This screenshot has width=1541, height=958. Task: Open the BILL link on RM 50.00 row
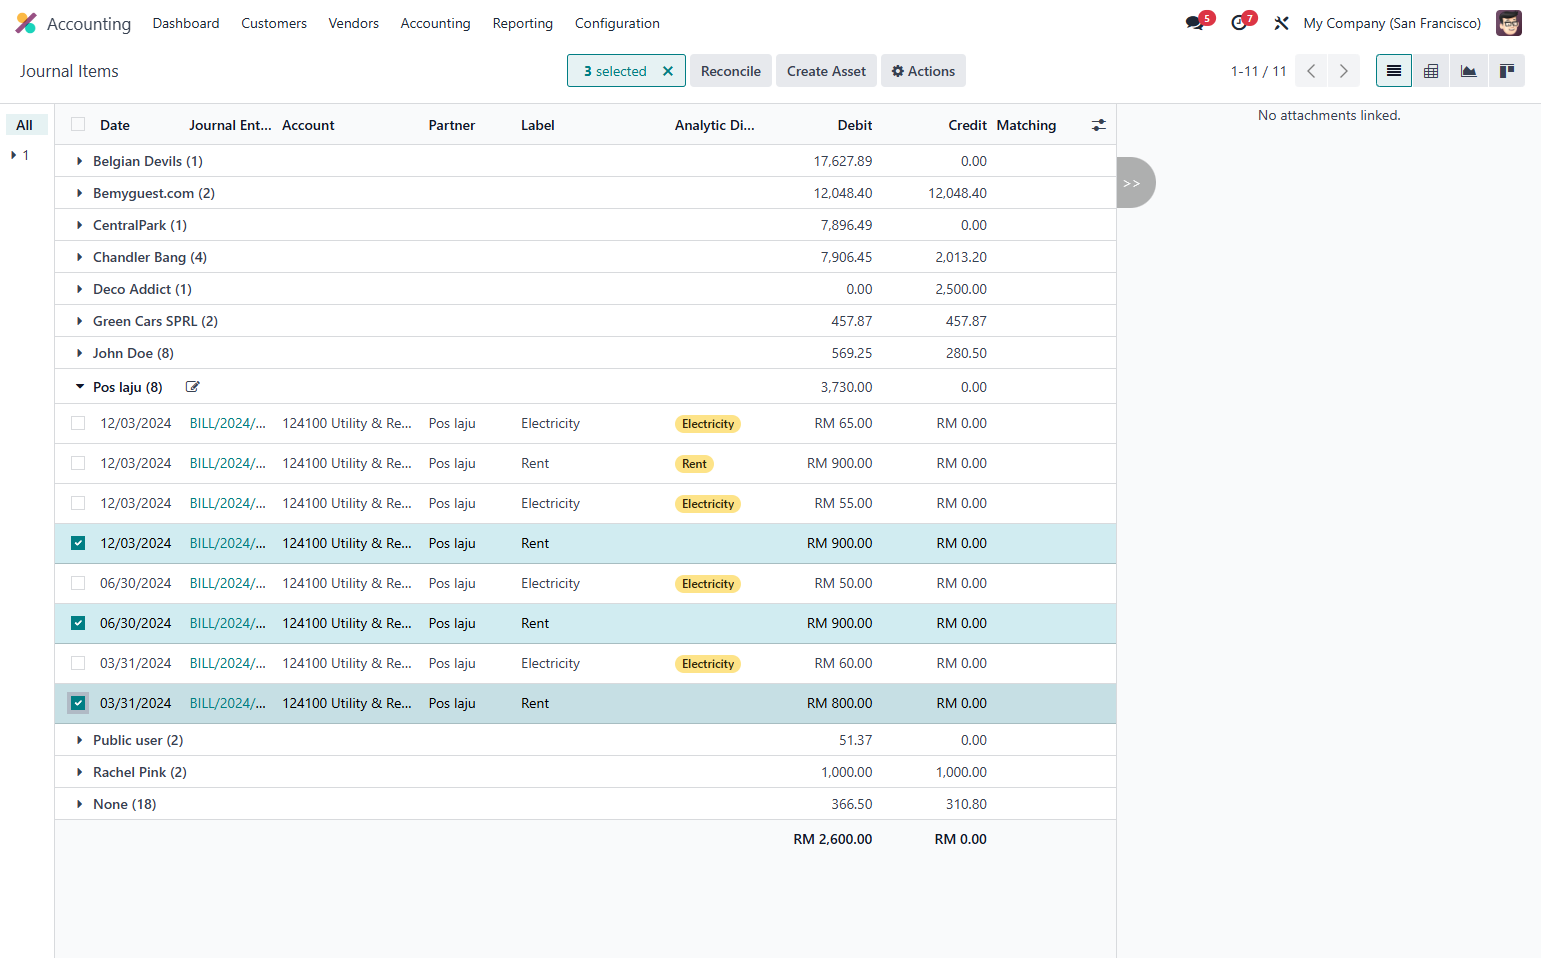(x=228, y=583)
